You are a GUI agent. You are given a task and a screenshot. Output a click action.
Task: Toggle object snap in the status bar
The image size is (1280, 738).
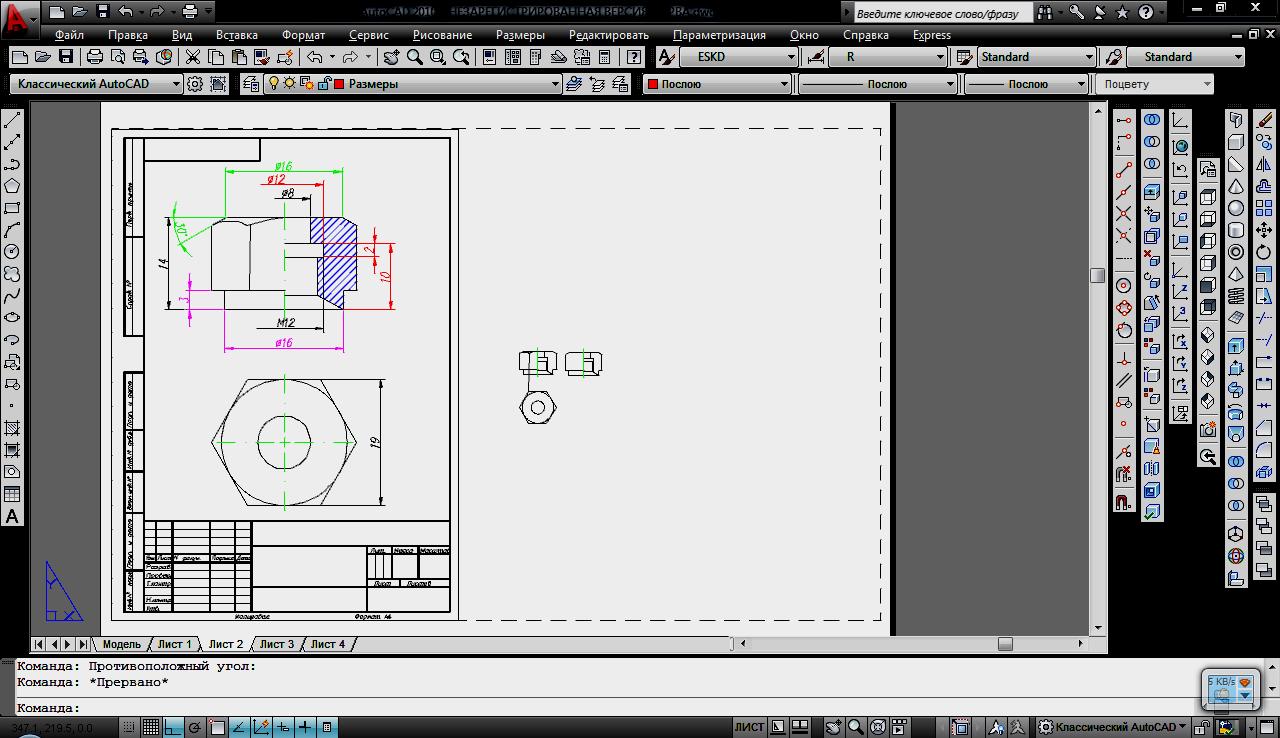pyautogui.click(x=217, y=727)
